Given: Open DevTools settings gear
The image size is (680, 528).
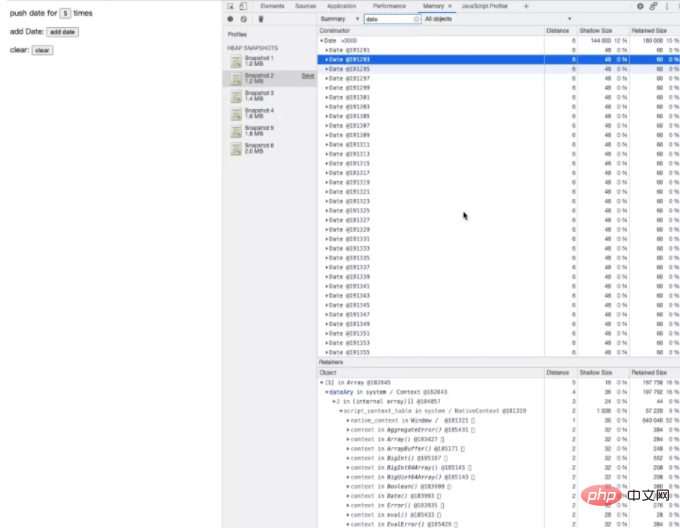Looking at the screenshot, I should 640,6.
